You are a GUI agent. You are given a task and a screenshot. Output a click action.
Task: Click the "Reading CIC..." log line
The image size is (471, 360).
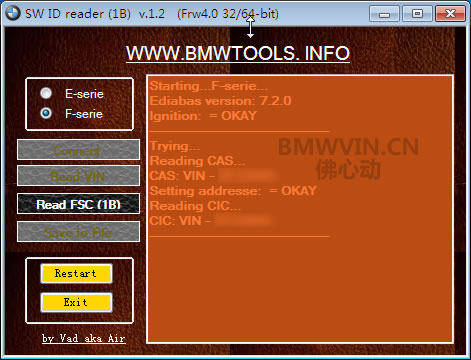(195, 206)
